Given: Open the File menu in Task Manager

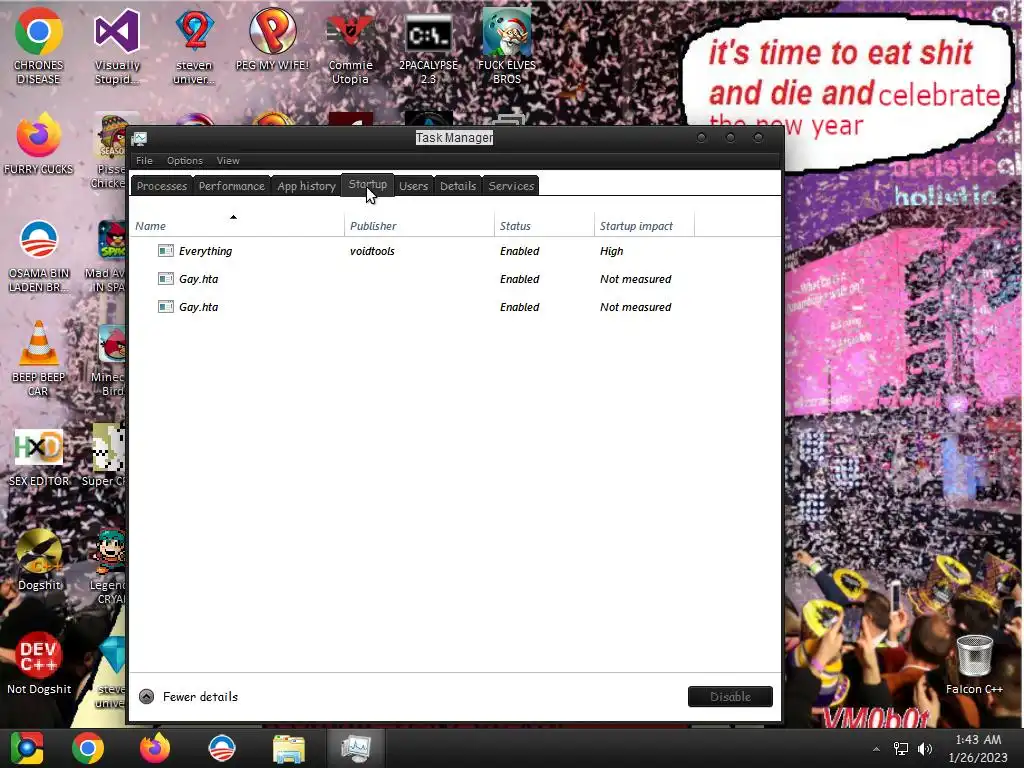Looking at the screenshot, I should 144,161.
